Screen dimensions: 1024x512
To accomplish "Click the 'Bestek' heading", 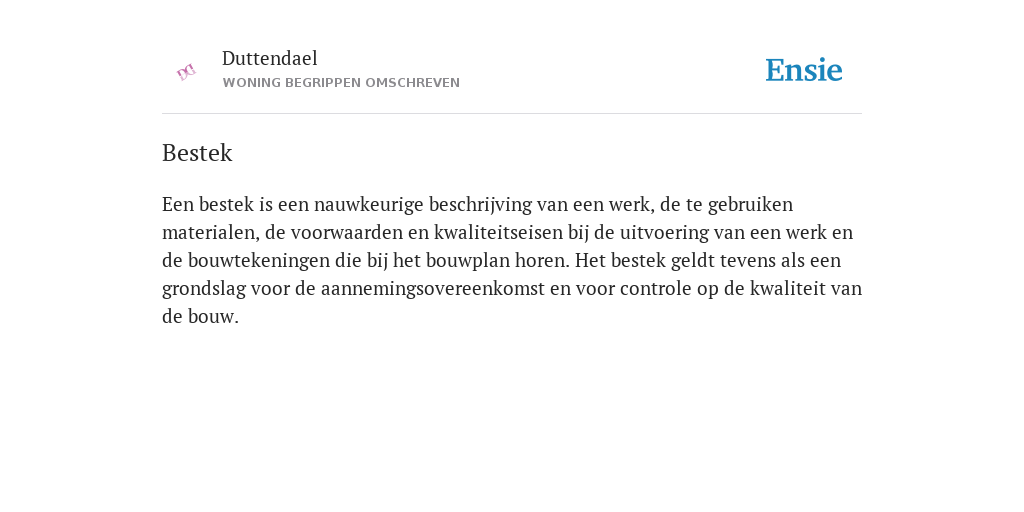I will 197,153.
